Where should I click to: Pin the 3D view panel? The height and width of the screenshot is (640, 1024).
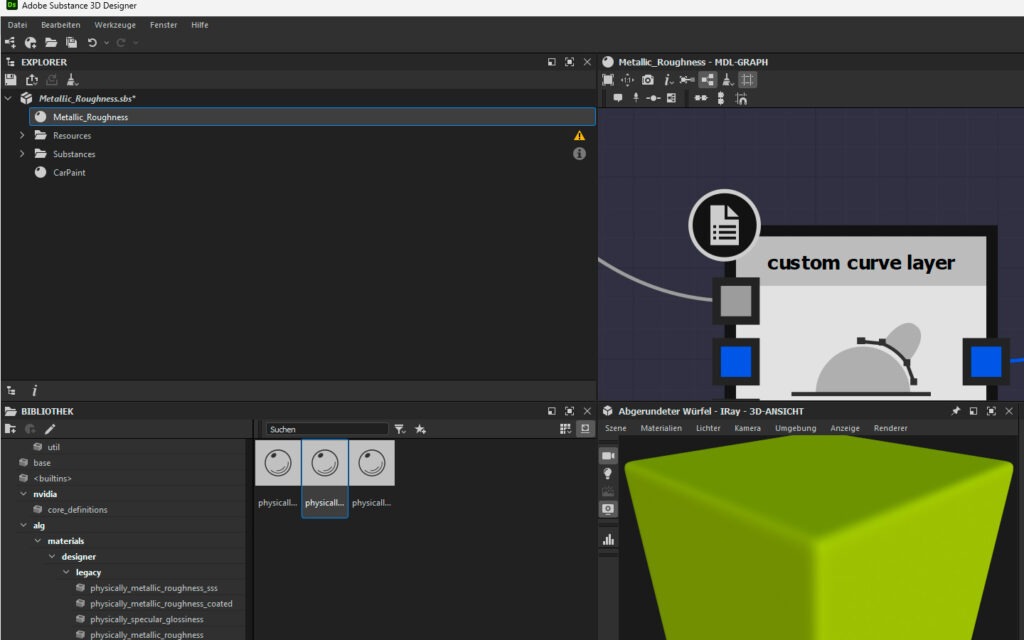click(x=955, y=411)
